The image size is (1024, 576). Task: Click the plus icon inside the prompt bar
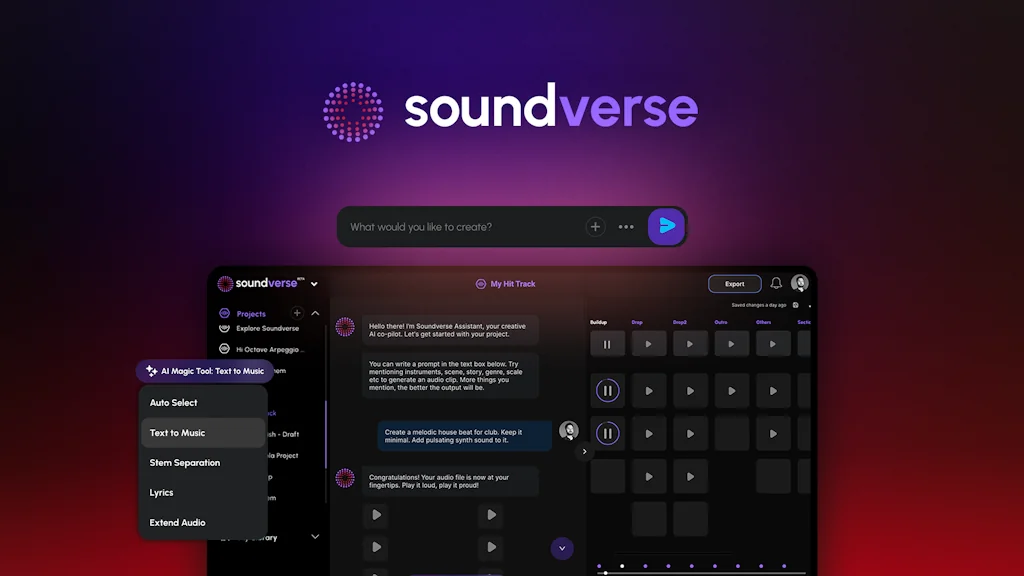click(595, 226)
